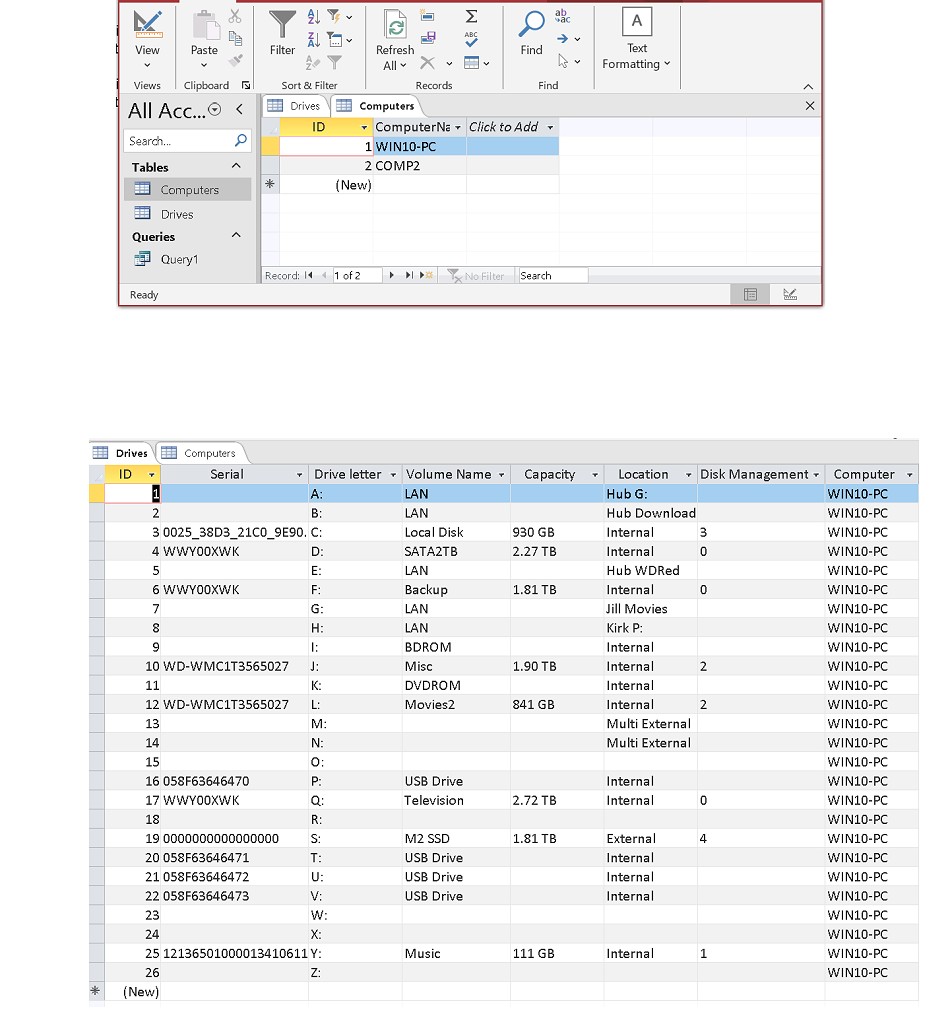Sort ascending with the A-Z icon
The width and height of the screenshot is (950, 1026).
[313, 17]
